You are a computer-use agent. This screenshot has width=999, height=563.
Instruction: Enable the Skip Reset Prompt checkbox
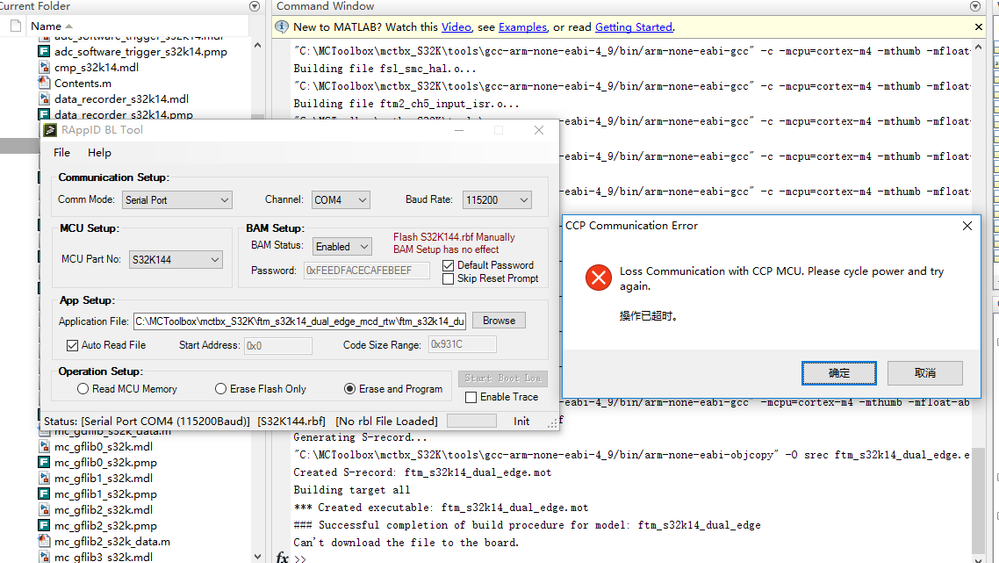point(449,279)
